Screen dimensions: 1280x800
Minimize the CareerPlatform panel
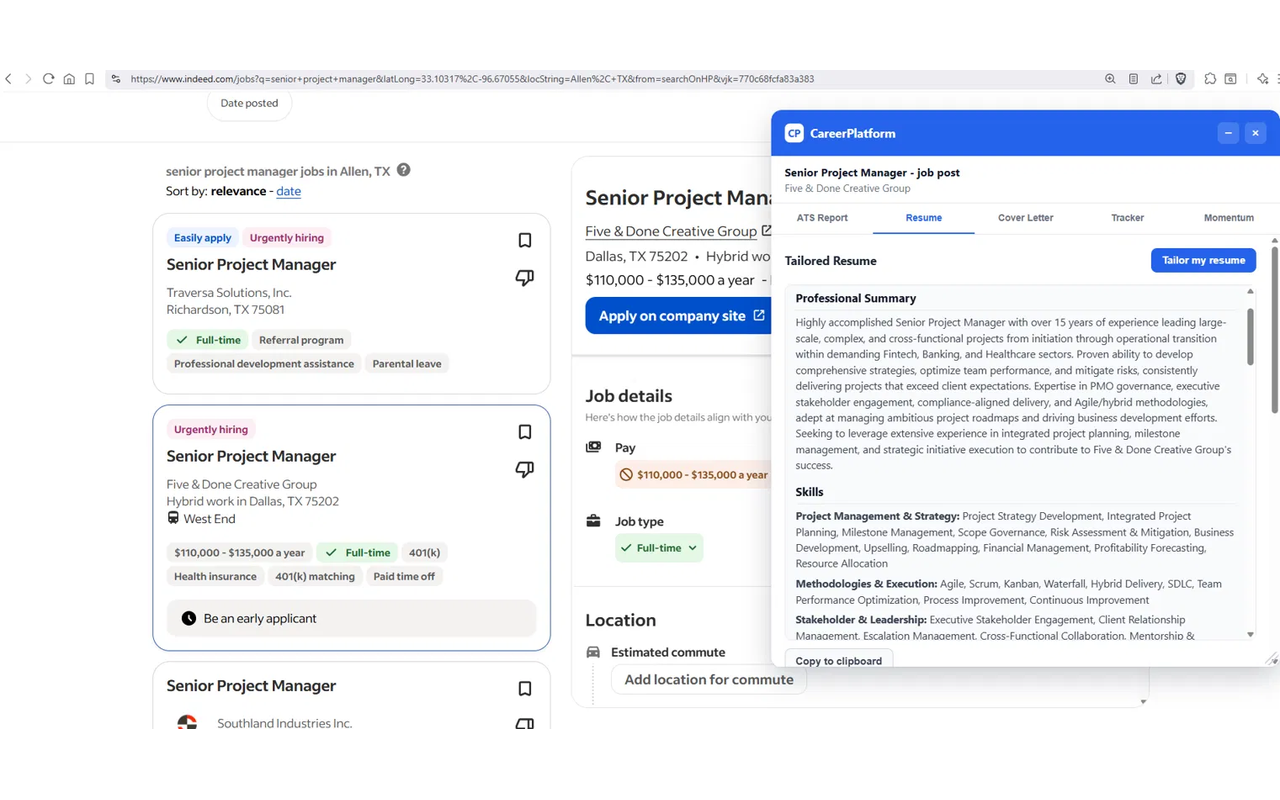[x=1228, y=133]
